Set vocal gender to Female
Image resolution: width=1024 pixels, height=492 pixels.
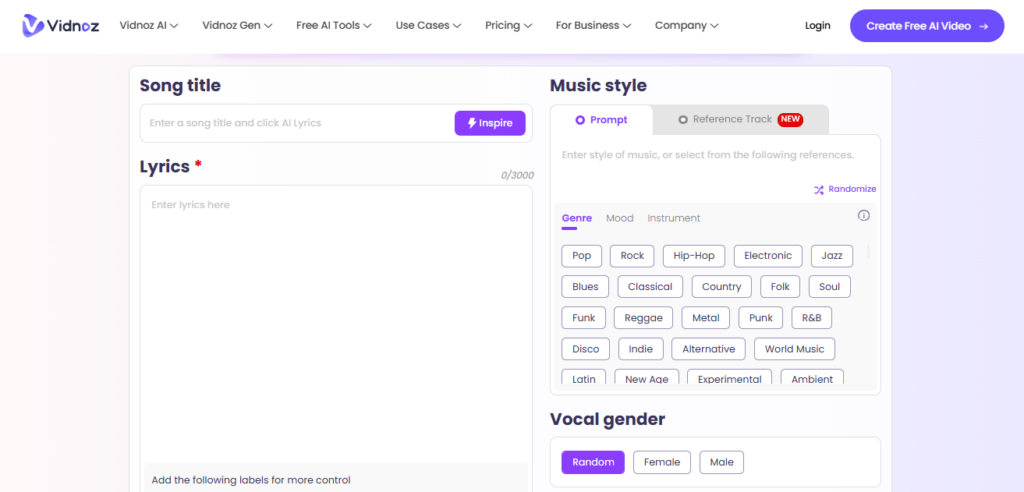(662, 462)
